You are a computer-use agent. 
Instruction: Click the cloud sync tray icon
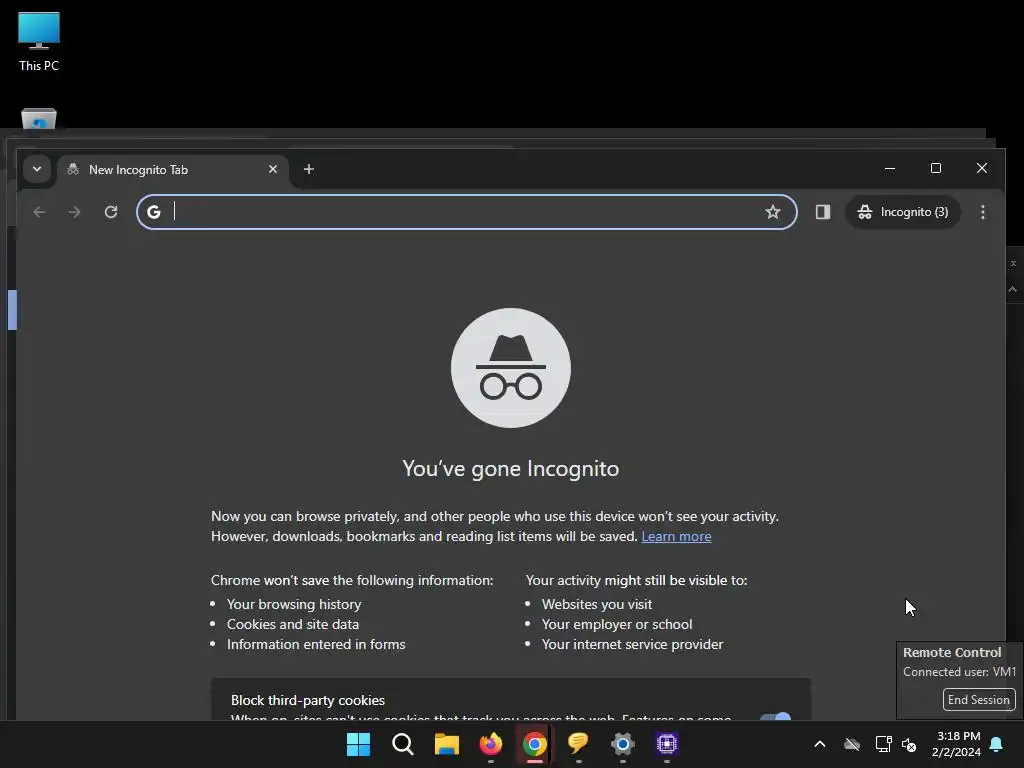click(852, 744)
